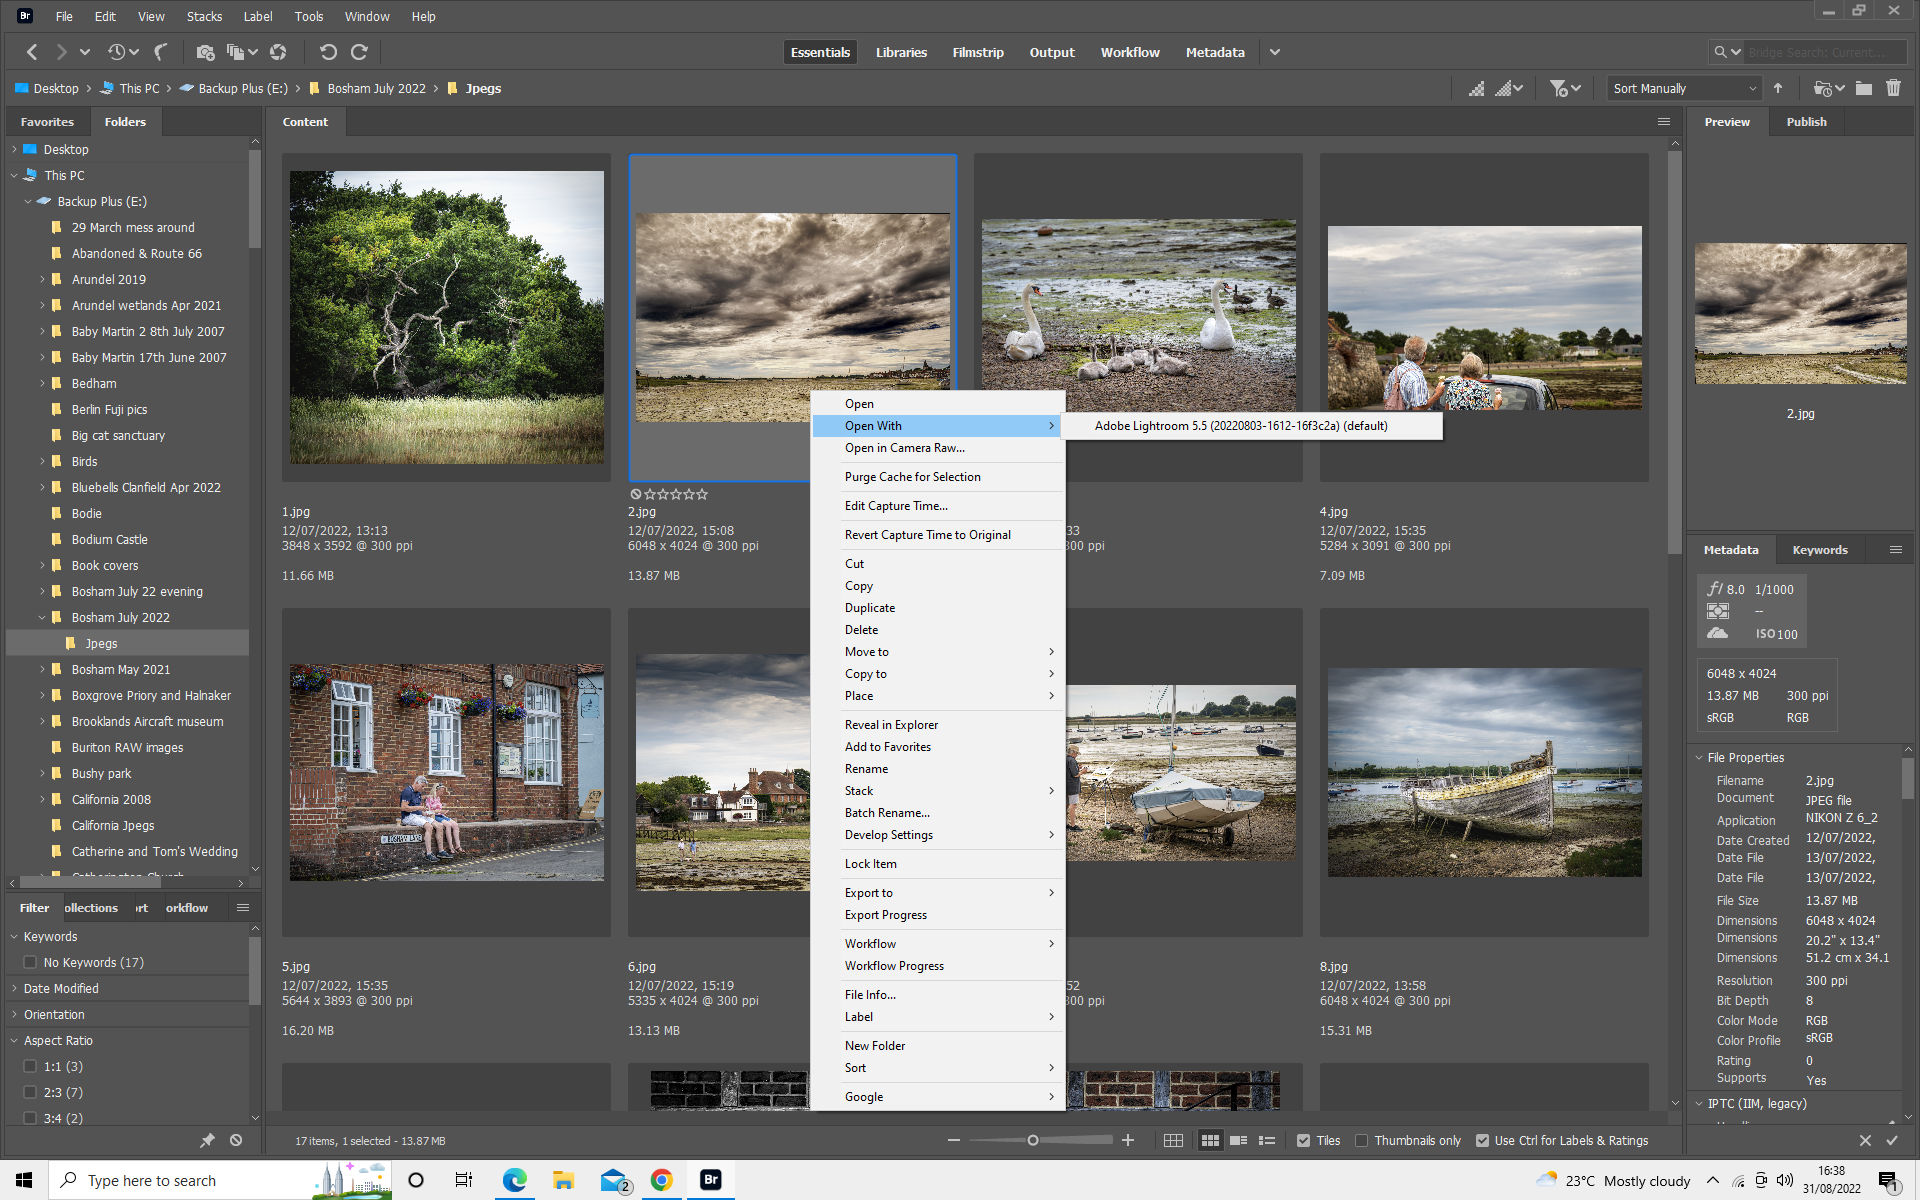The height and width of the screenshot is (1200, 1920).
Task: Click the trash icon to delete
Action: pos(1893,88)
